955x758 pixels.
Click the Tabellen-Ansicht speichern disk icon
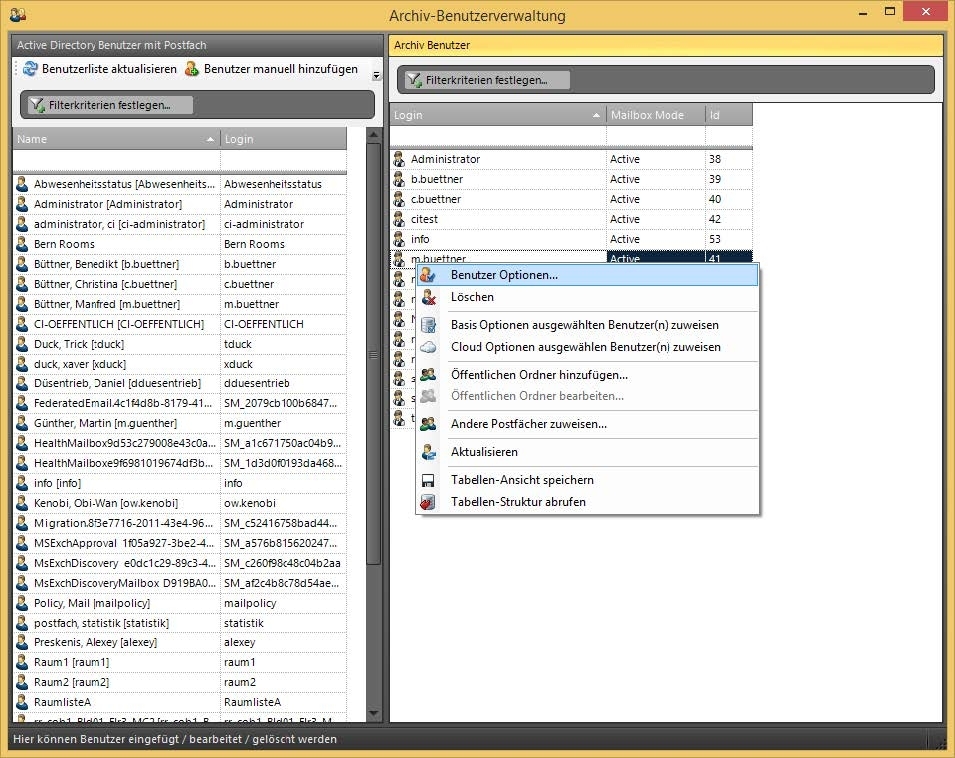(x=429, y=480)
